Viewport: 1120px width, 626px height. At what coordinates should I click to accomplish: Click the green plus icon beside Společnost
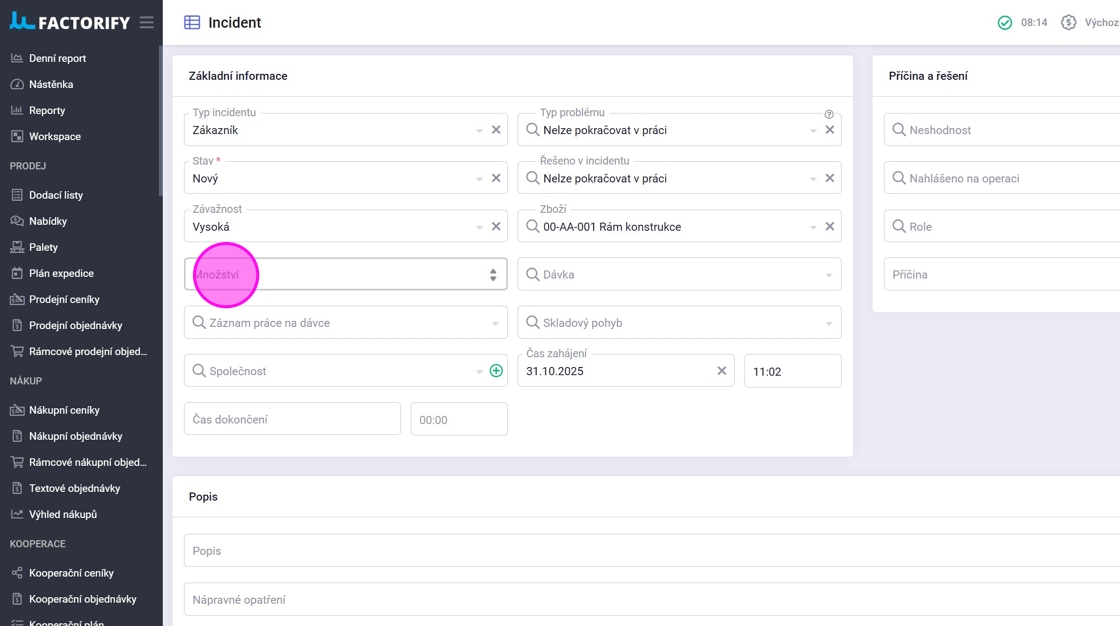(496, 371)
